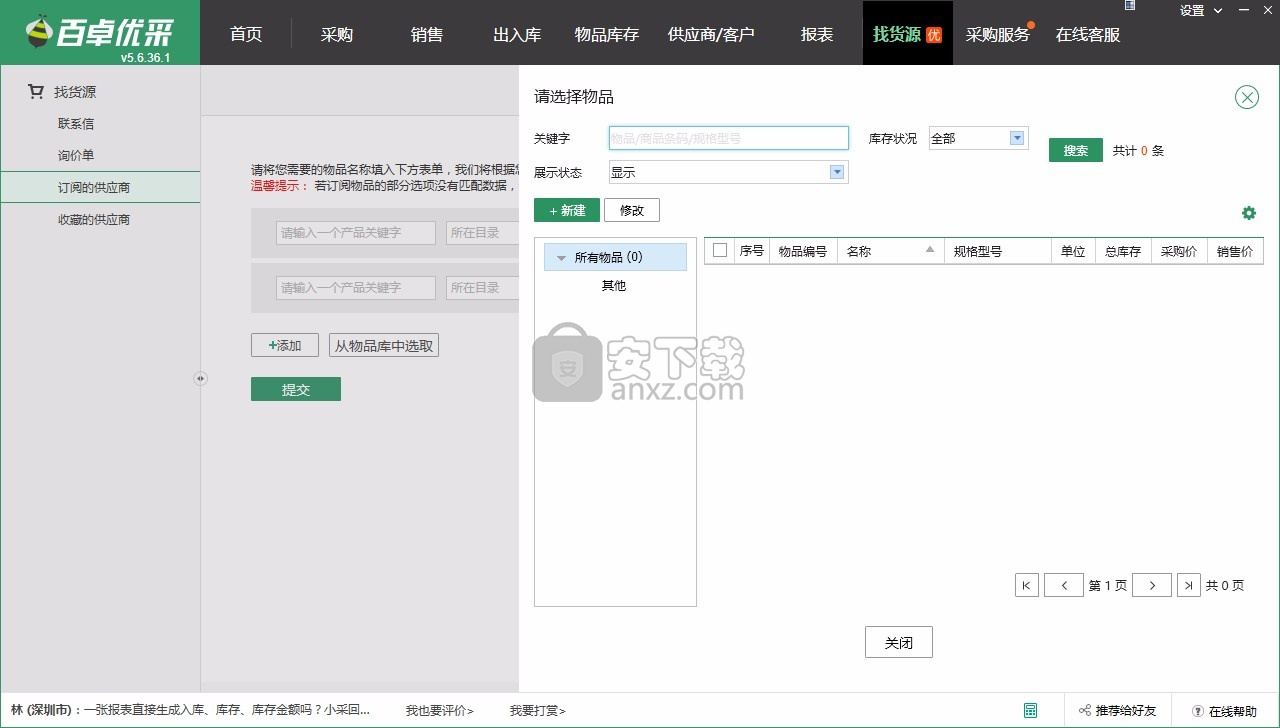The width and height of the screenshot is (1280, 728).
Task: Open the 首页 menu
Action: tap(246, 34)
